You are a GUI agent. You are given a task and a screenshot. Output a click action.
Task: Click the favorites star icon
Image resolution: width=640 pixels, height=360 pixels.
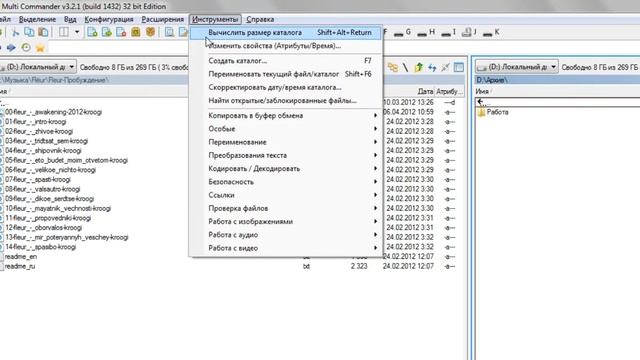coord(40,48)
